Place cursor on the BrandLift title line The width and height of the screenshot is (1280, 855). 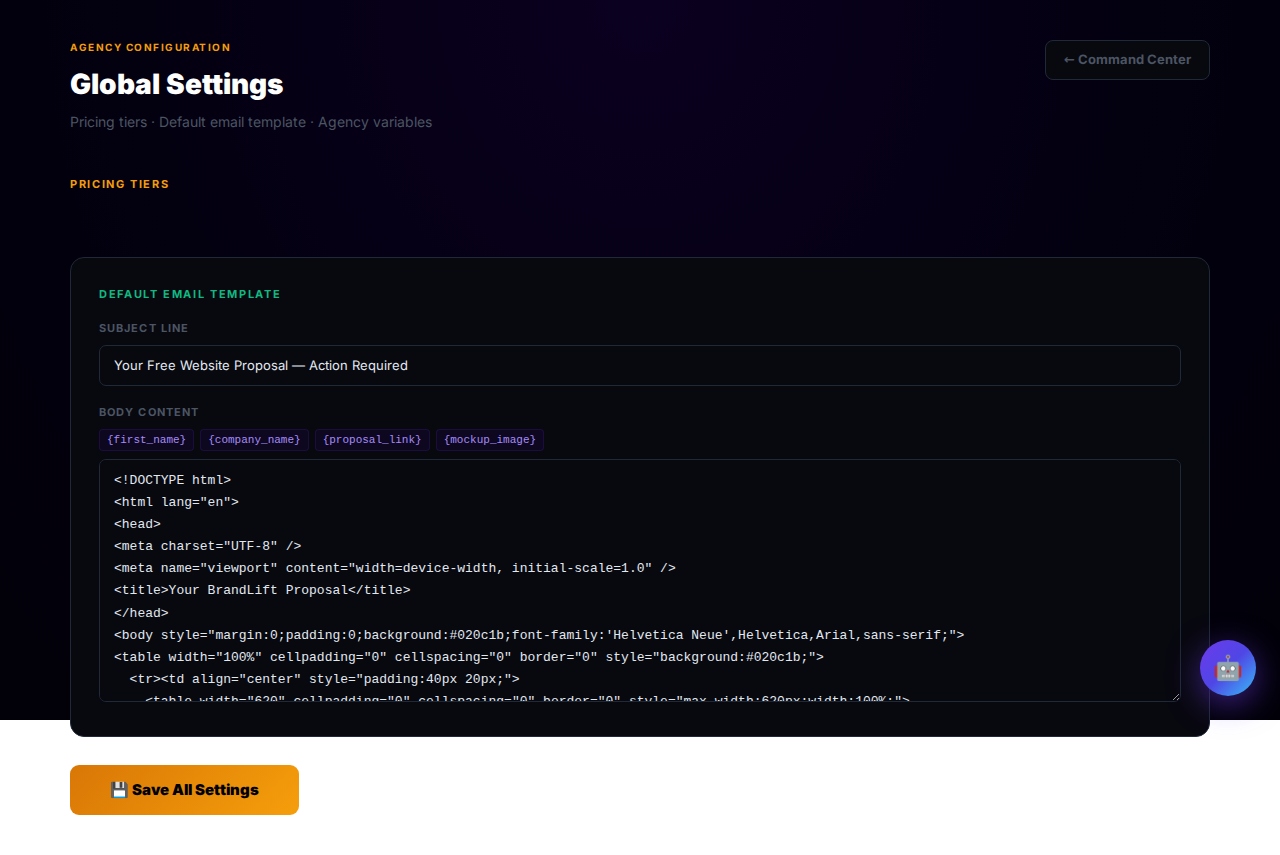pos(262,590)
